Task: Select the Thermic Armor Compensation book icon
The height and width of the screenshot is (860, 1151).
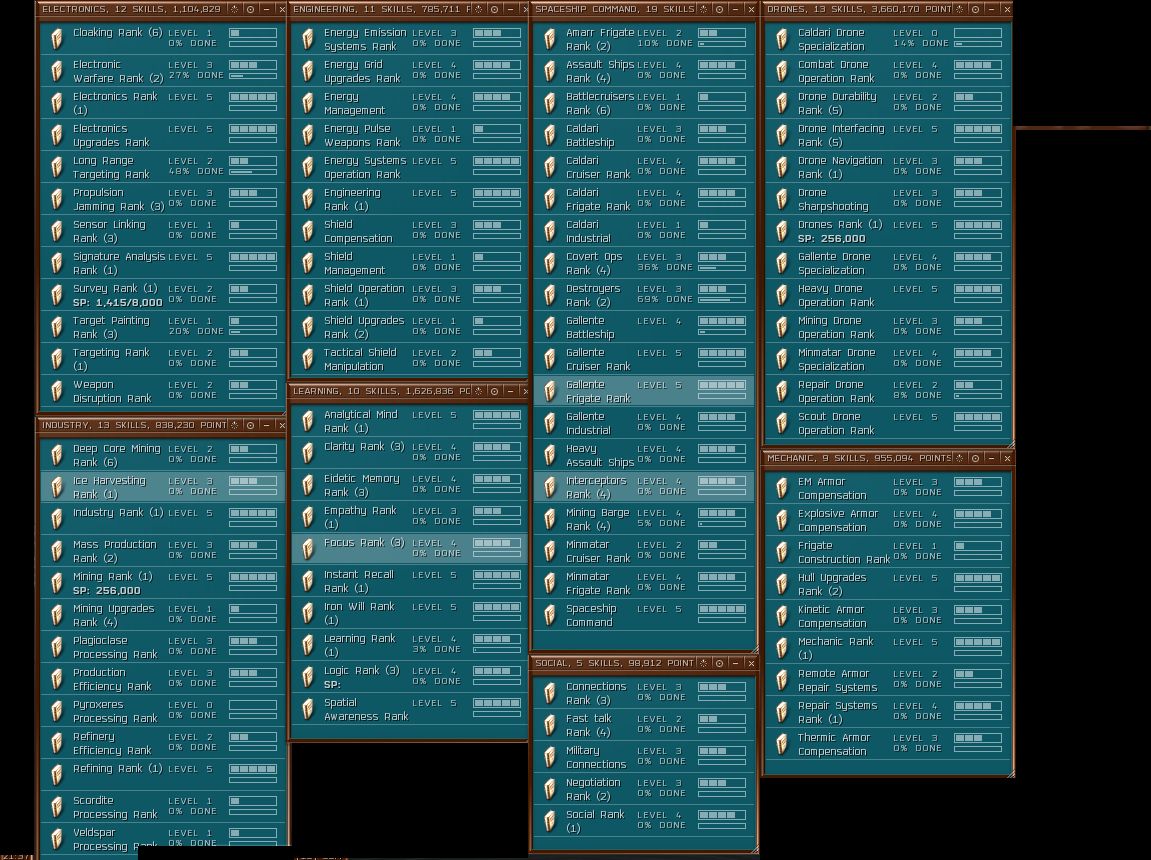Action: click(x=783, y=744)
